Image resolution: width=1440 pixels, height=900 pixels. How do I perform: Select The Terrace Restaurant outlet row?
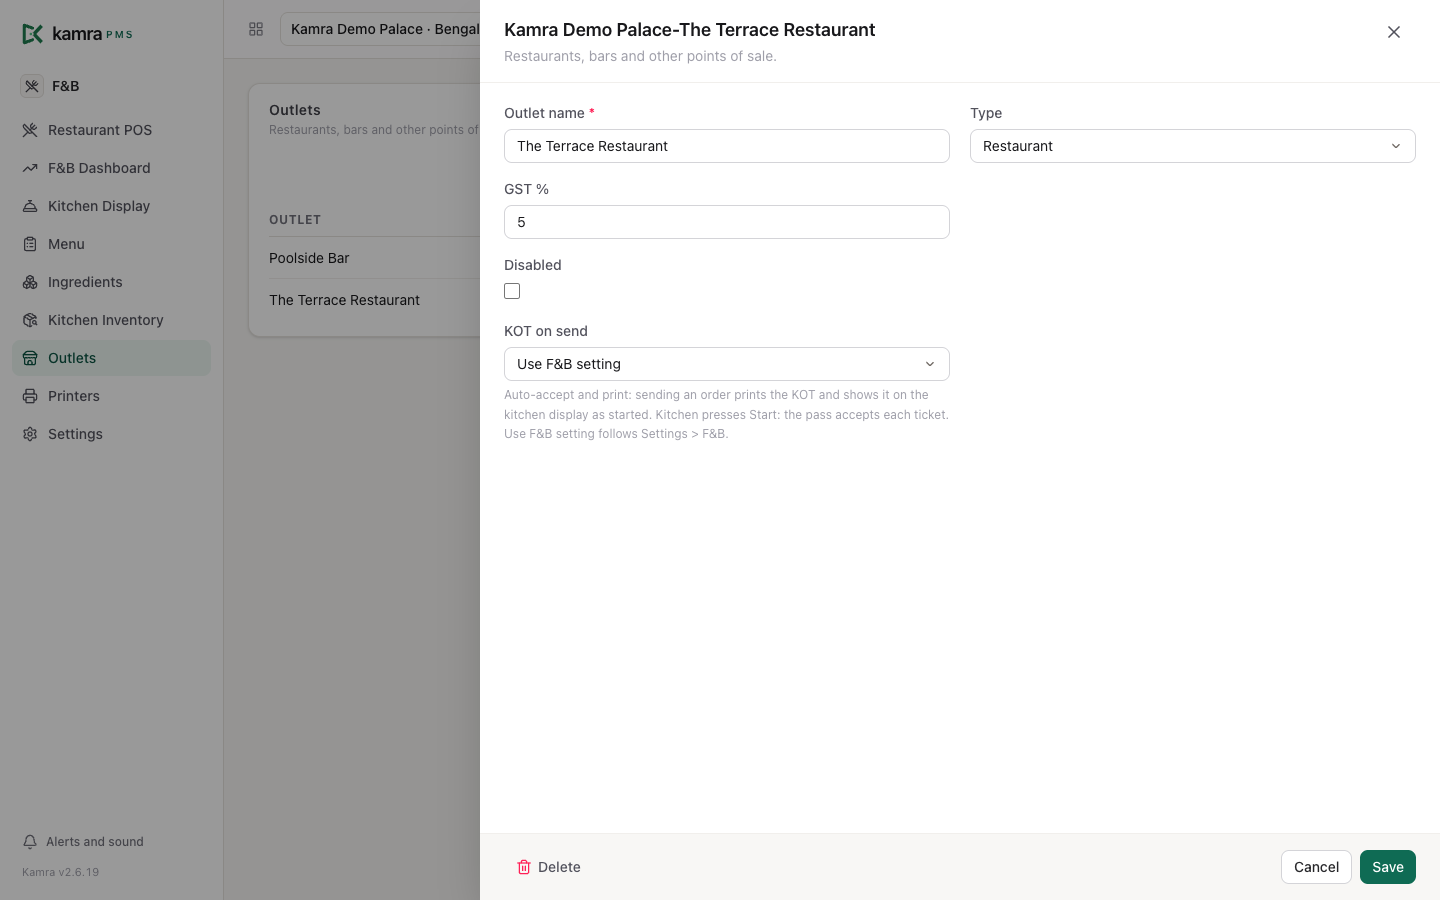[374, 300]
